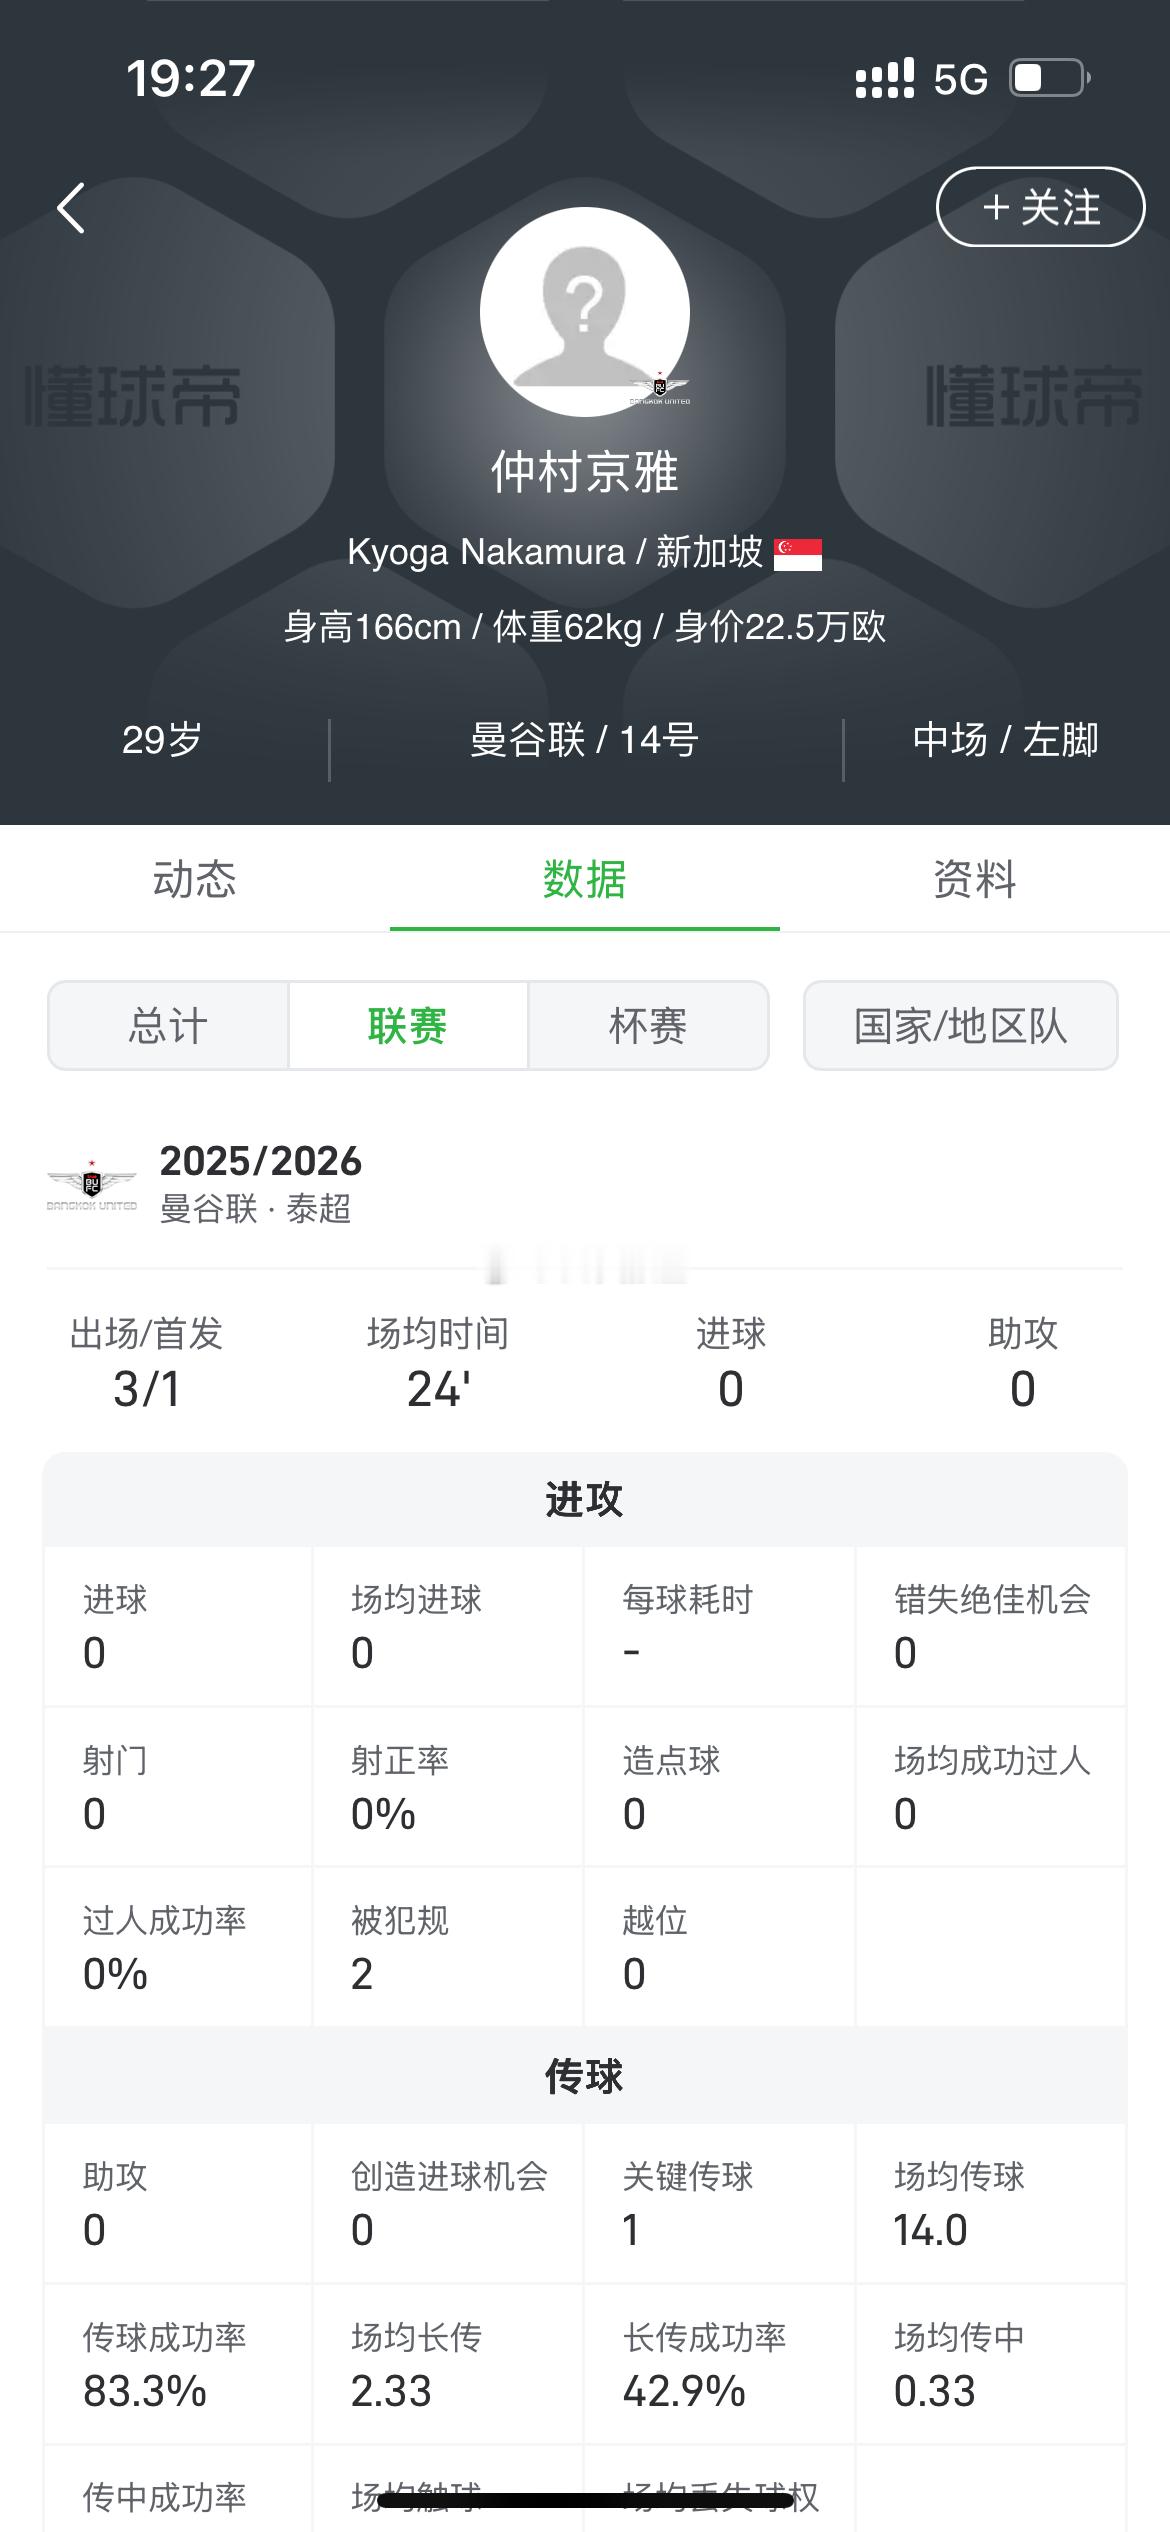Tap the 传球 section header
The height and width of the screenshot is (2532, 1170).
(584, 2077)
